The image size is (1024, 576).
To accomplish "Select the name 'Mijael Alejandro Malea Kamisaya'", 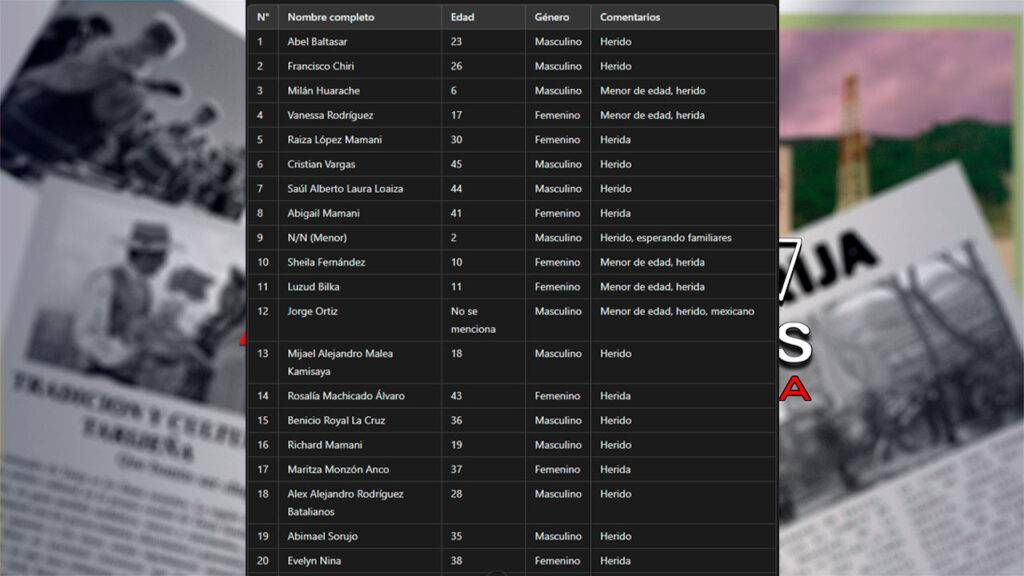I will point(340,362).
